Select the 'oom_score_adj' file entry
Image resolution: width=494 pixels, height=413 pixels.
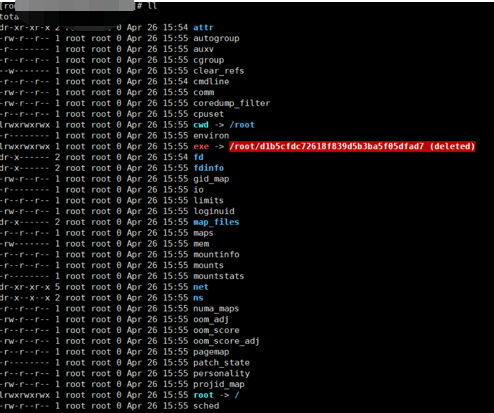[x=226, y=341]
